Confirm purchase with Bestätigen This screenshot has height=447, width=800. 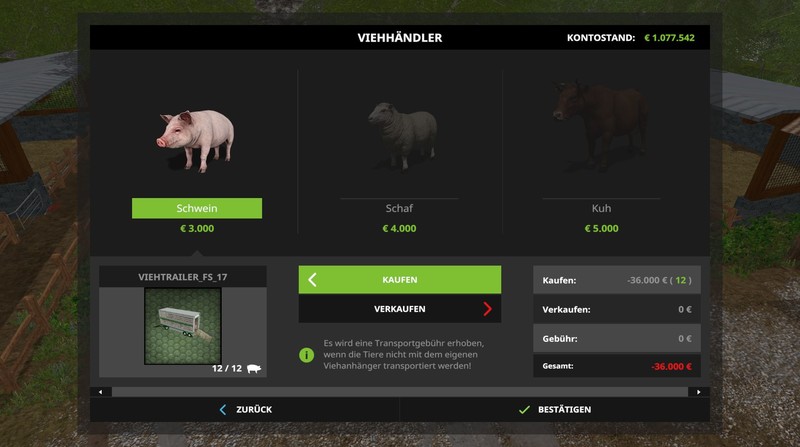coord(555,410)
